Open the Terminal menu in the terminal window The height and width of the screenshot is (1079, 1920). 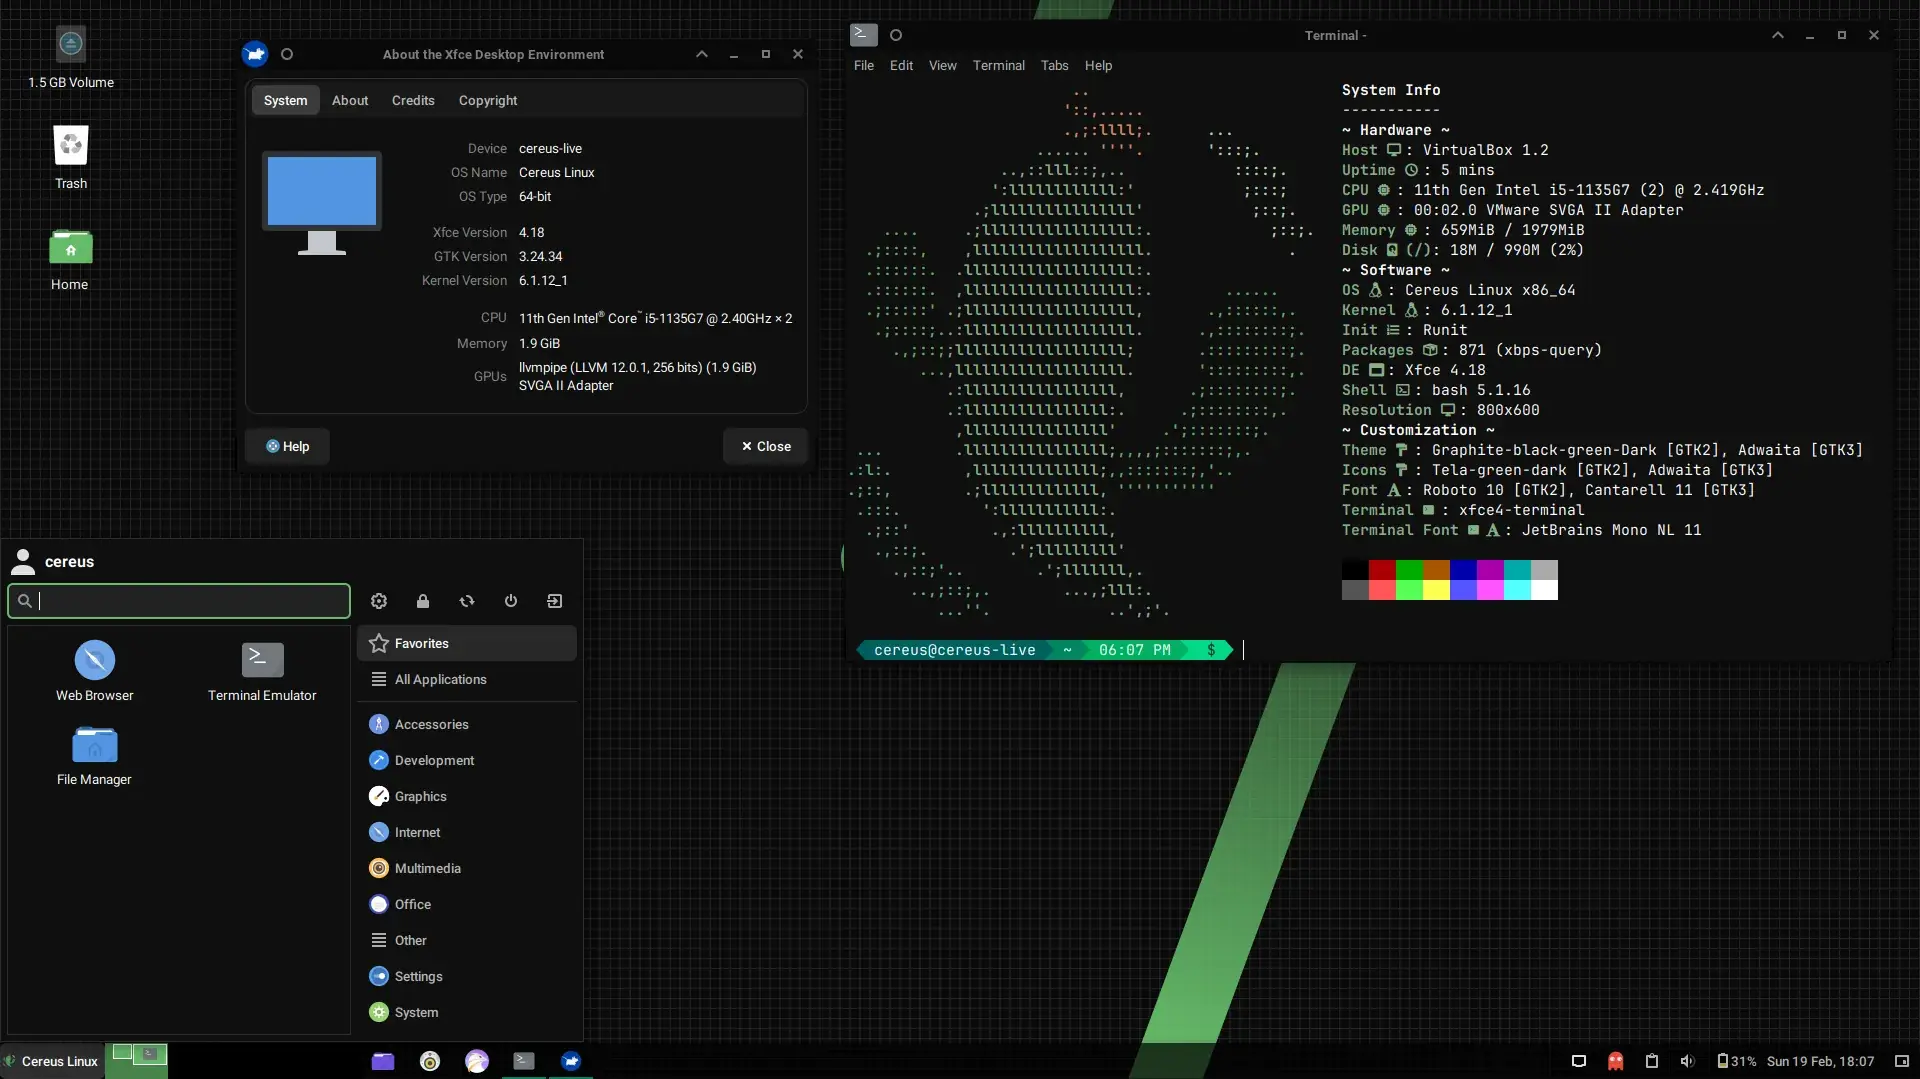[x=997, y=65]
